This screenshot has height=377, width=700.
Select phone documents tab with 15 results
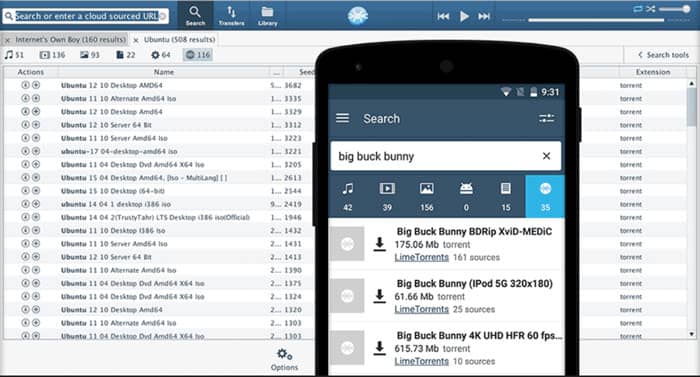point(505,196)
